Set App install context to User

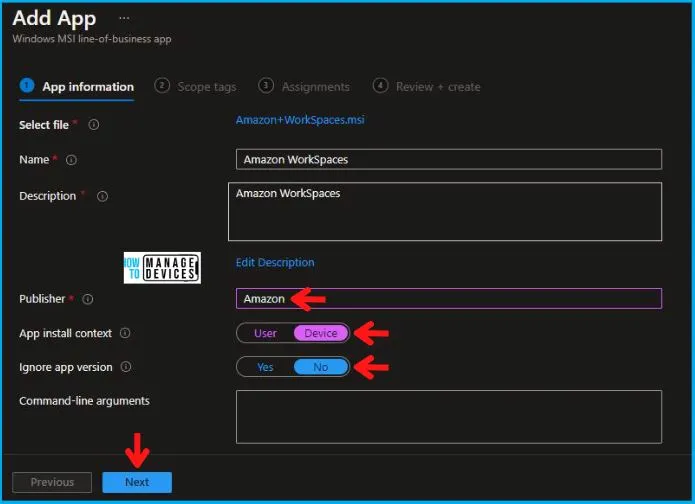(x=265, y=333)
